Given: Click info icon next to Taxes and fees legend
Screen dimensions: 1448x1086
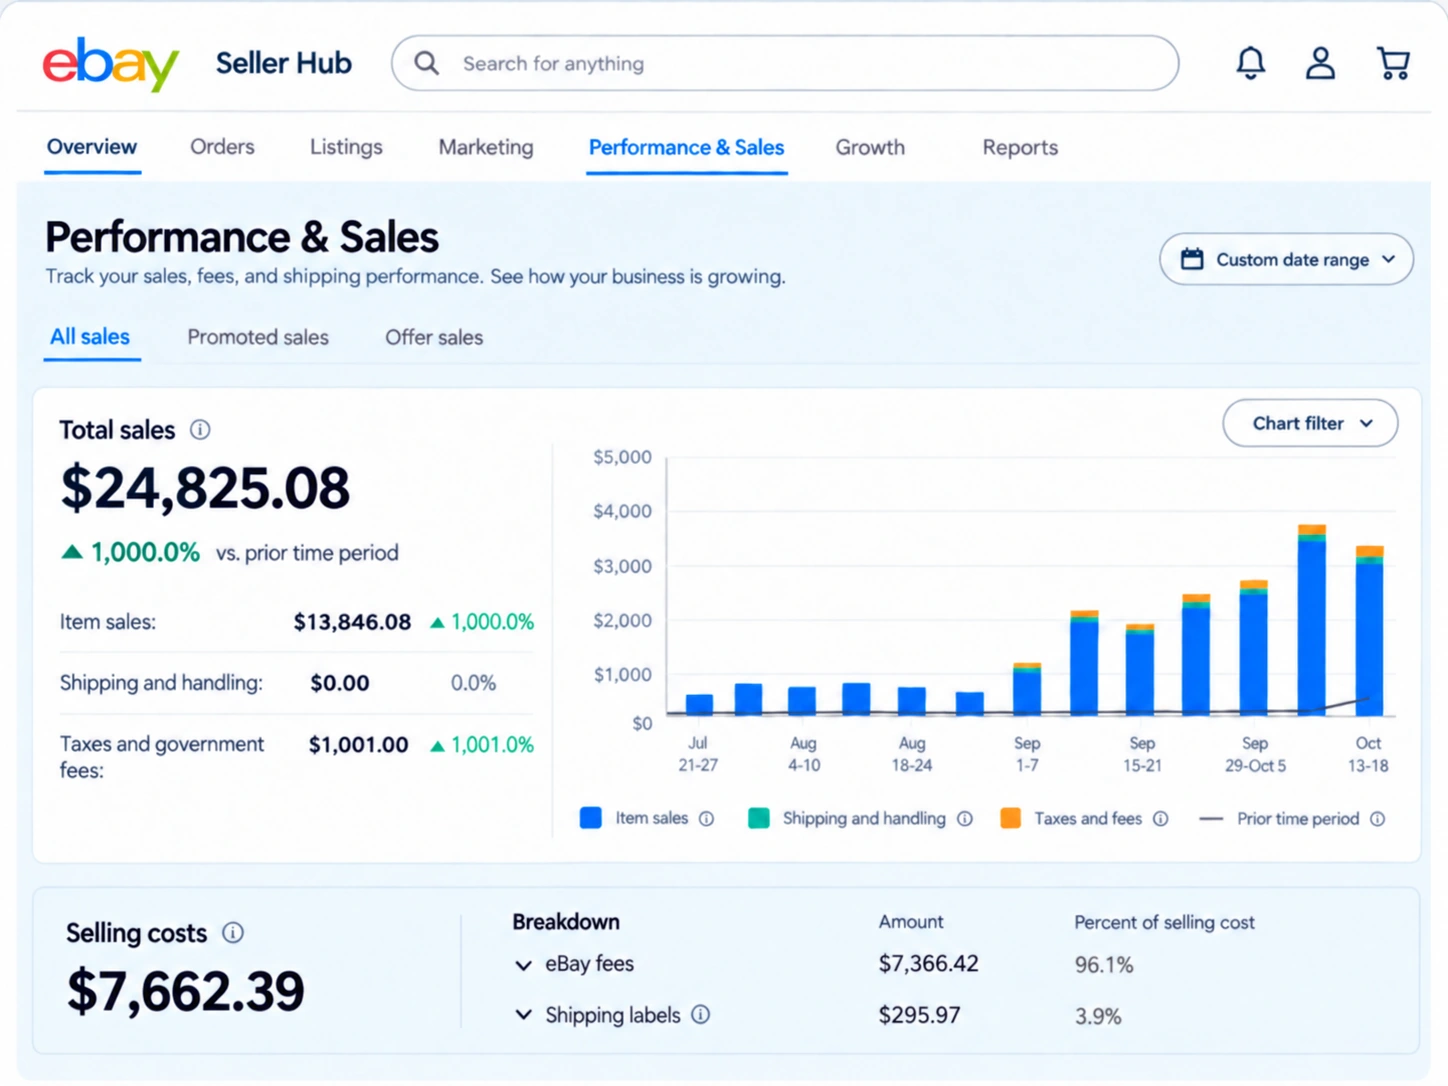Looking at the screenshot, I should coord(1160,819).
